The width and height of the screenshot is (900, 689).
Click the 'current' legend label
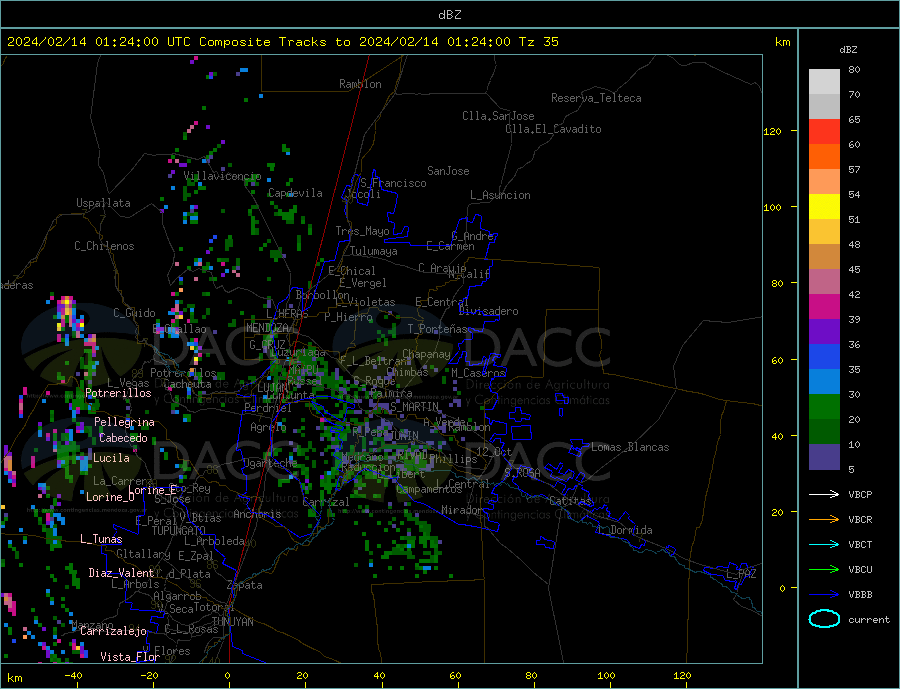click(869, 620)
